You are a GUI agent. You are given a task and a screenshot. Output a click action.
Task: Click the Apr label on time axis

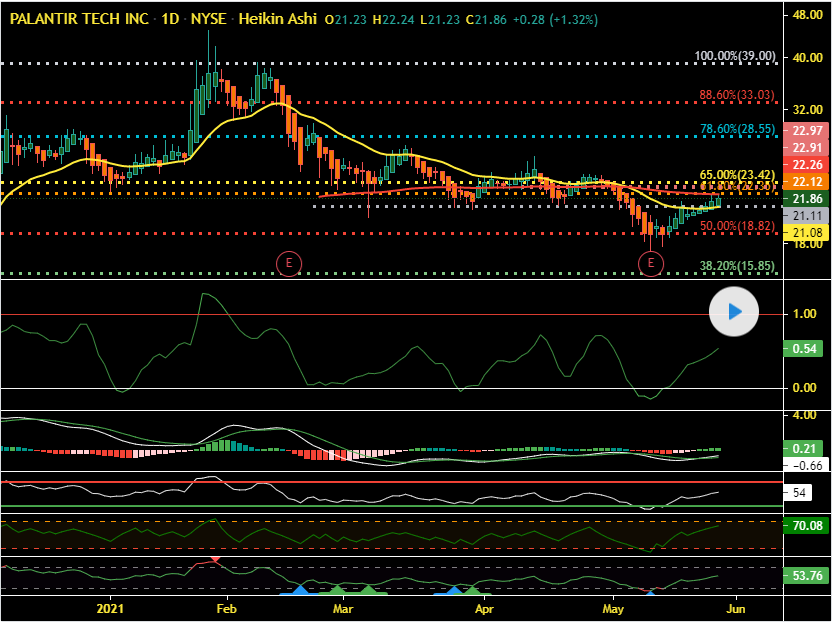[484, 608]
